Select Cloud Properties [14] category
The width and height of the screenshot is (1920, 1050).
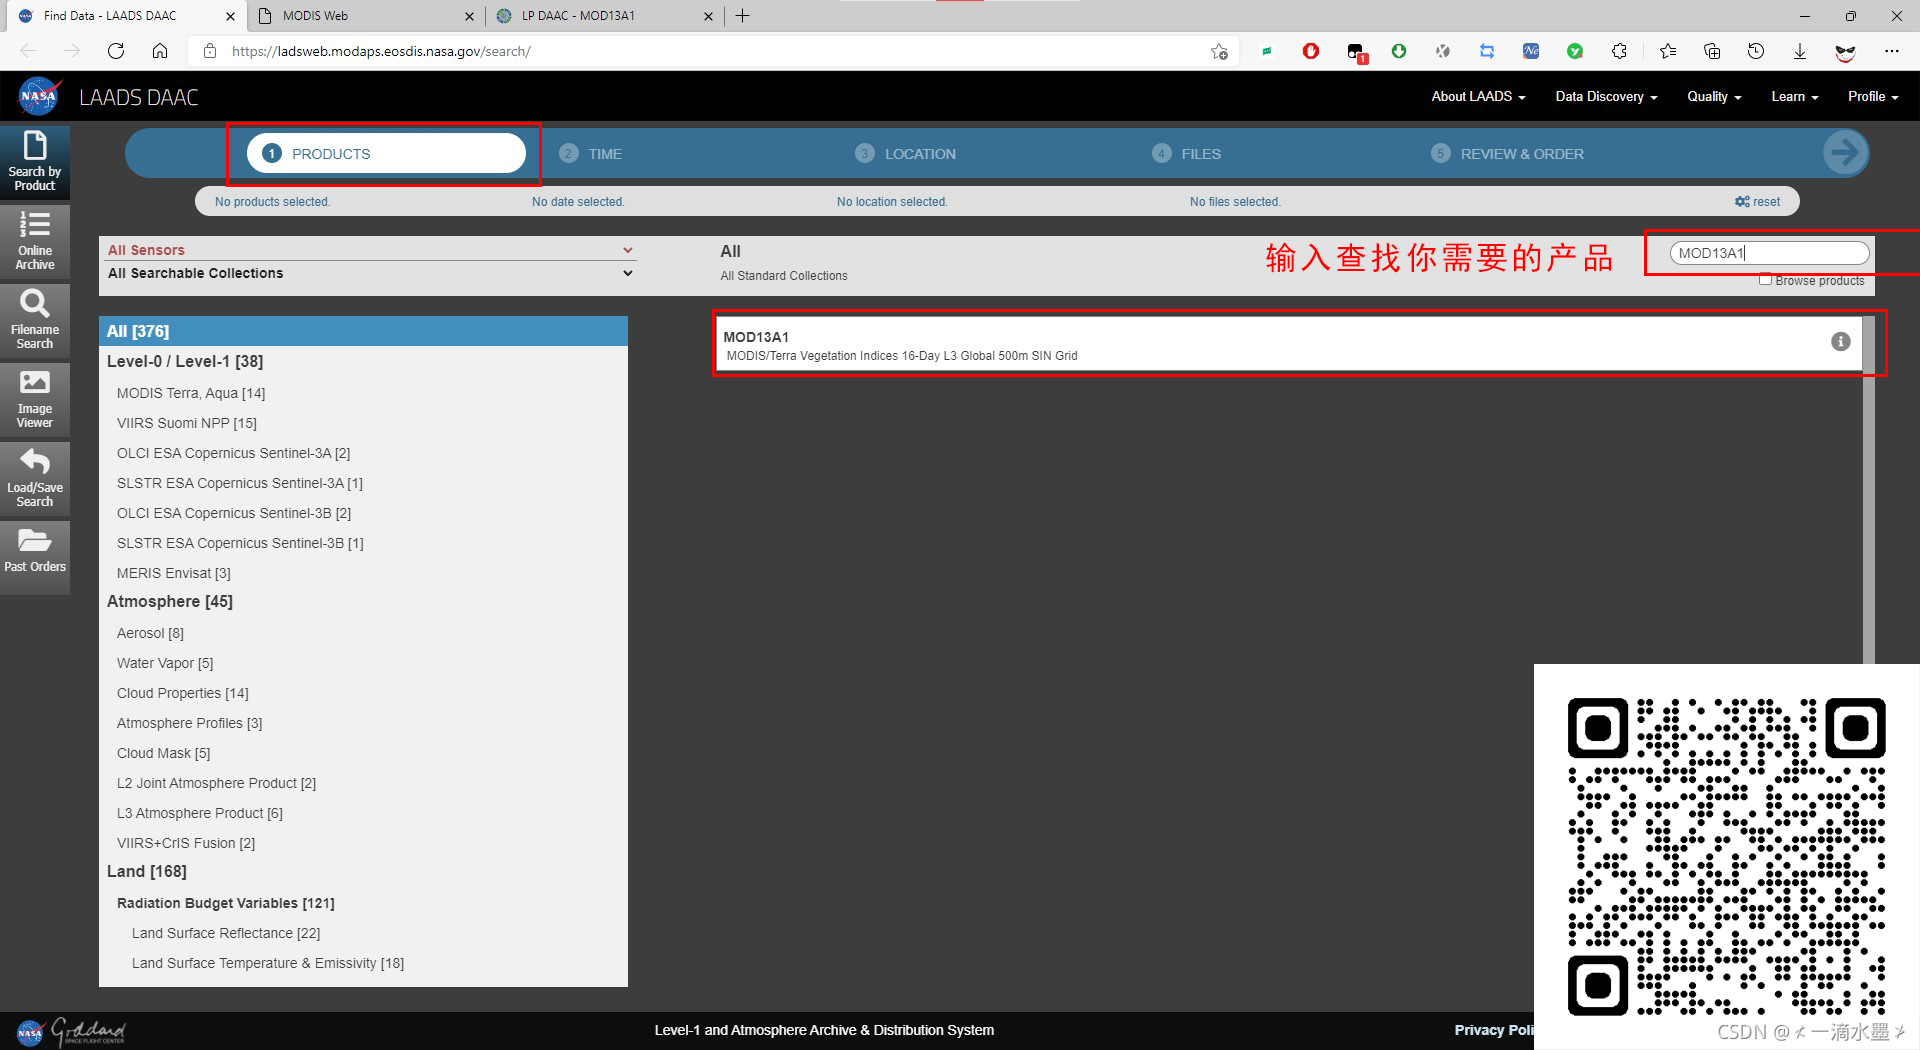(183, 693)
